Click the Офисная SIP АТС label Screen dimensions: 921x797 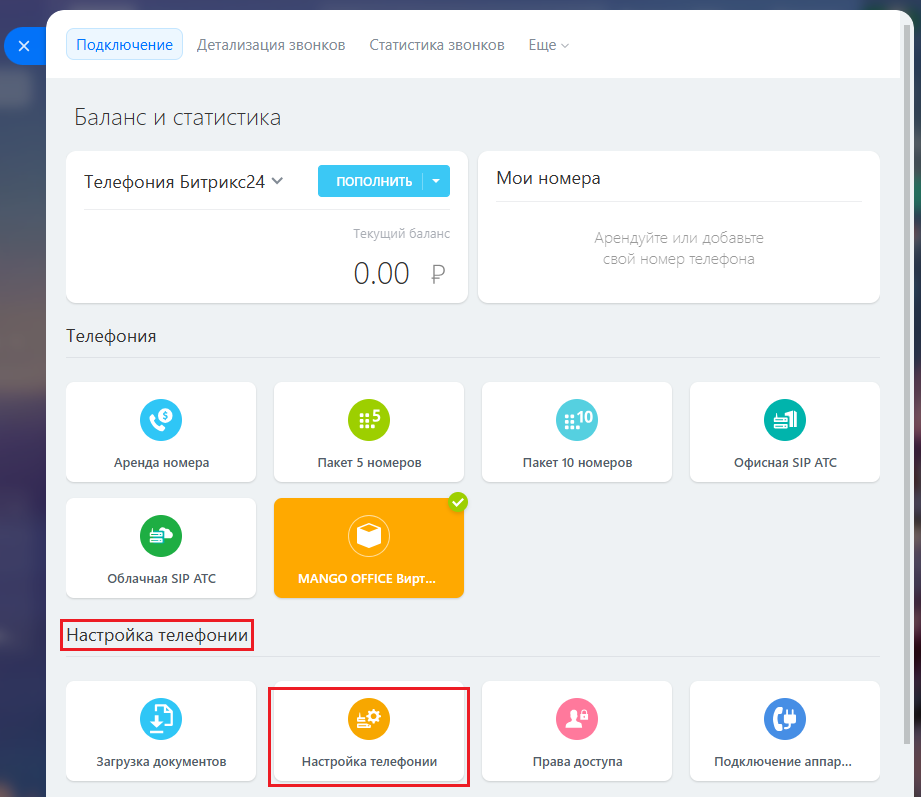pyautogui.click(x=785, y=463)
